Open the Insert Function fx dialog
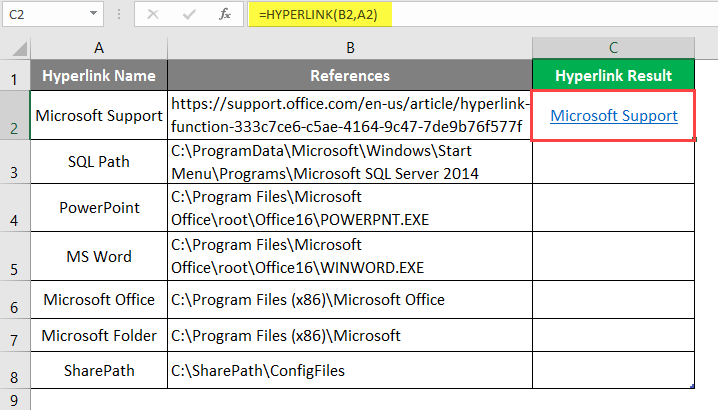The image size is (718, 410). tap(224, 15)
